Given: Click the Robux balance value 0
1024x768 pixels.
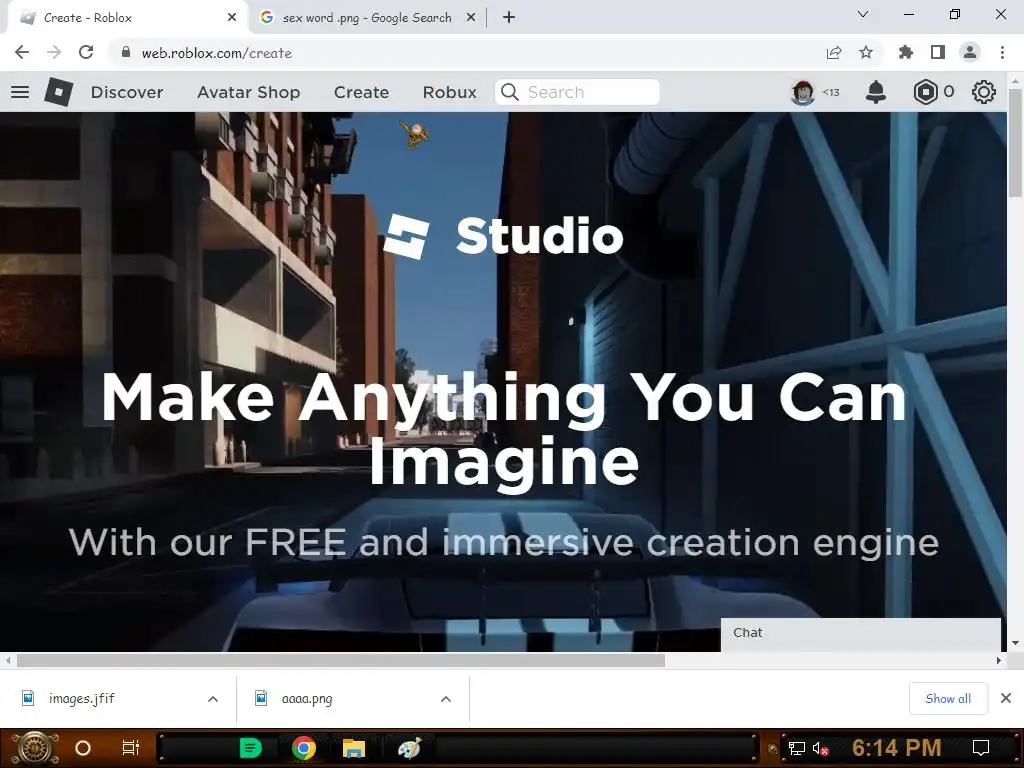Looking at the screenshot, I should pos(949,92).
